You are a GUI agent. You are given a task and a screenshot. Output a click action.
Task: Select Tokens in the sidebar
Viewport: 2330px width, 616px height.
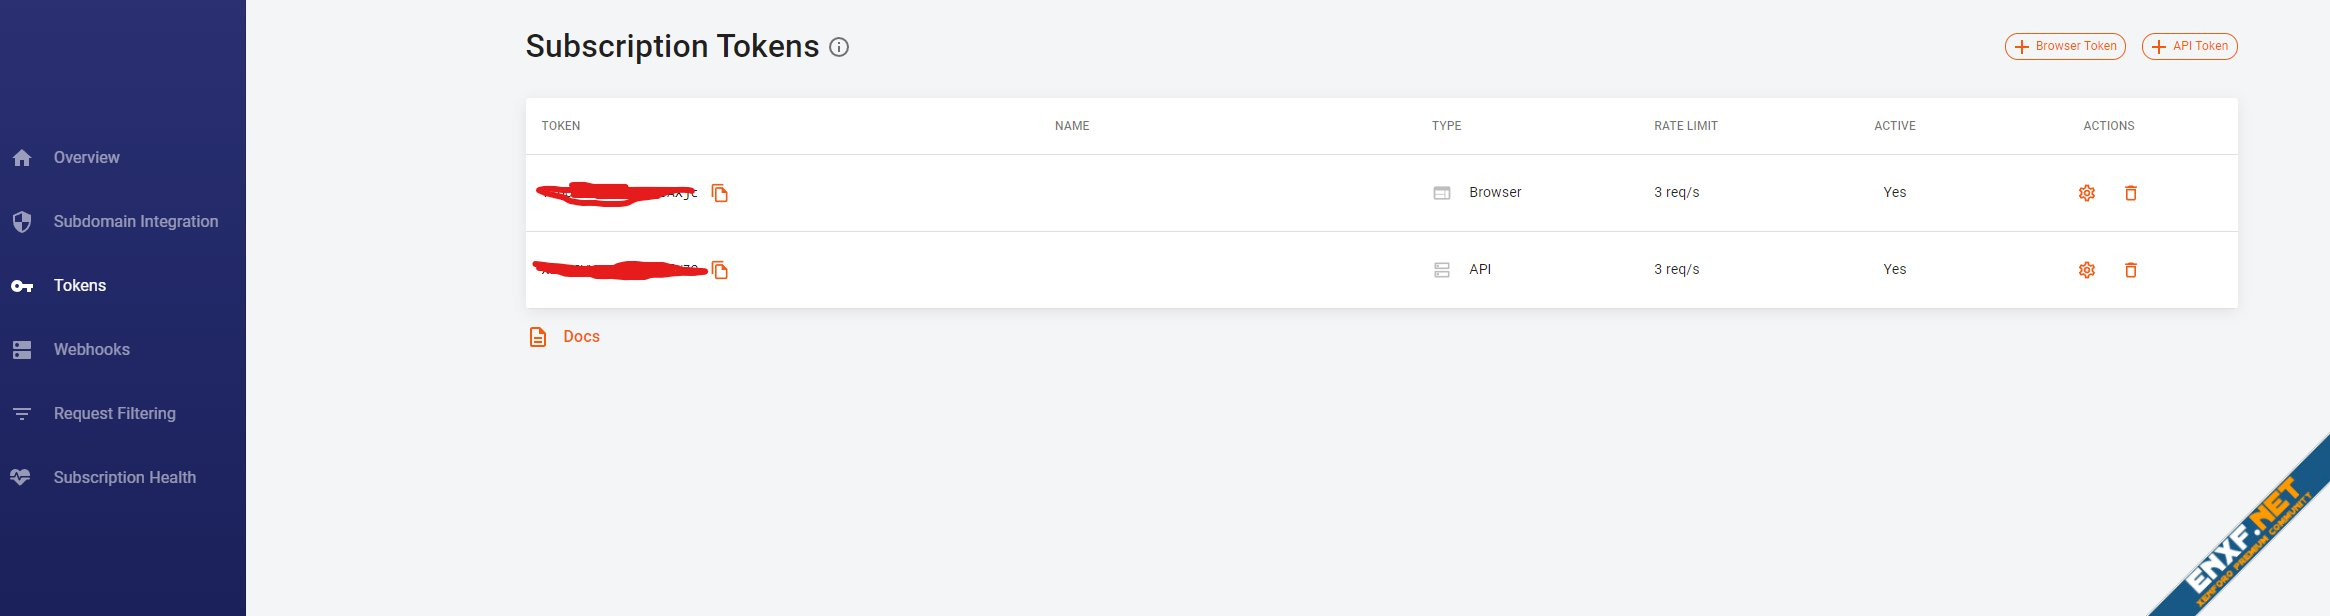[79, 286]
